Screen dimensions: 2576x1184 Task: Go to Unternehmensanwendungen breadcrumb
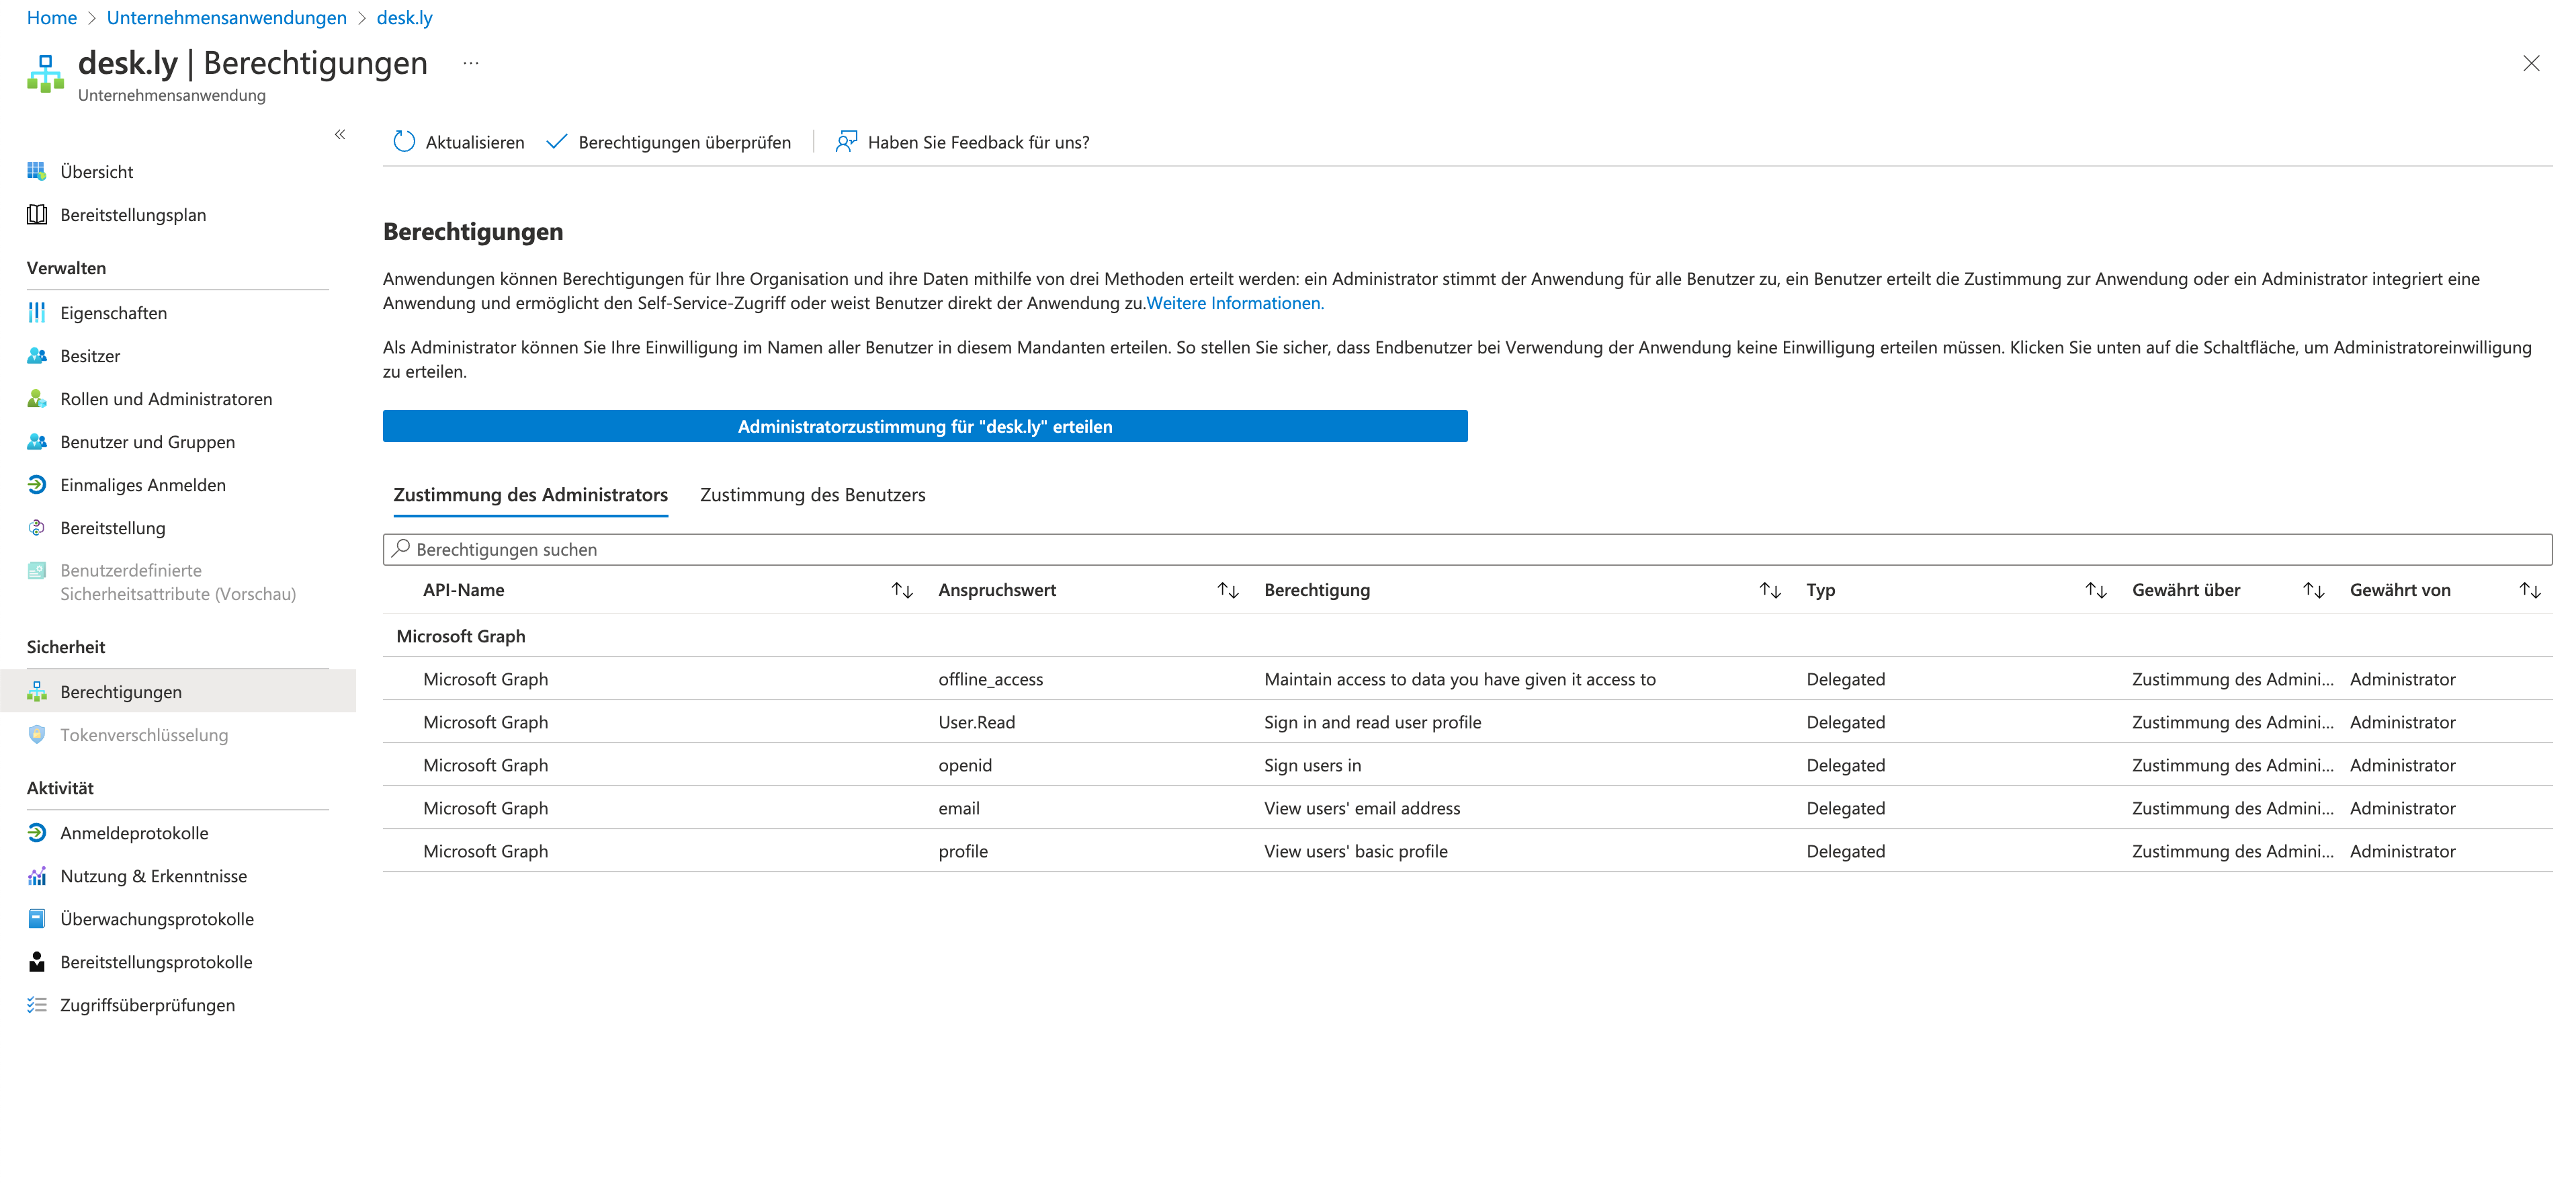(226, 17)
